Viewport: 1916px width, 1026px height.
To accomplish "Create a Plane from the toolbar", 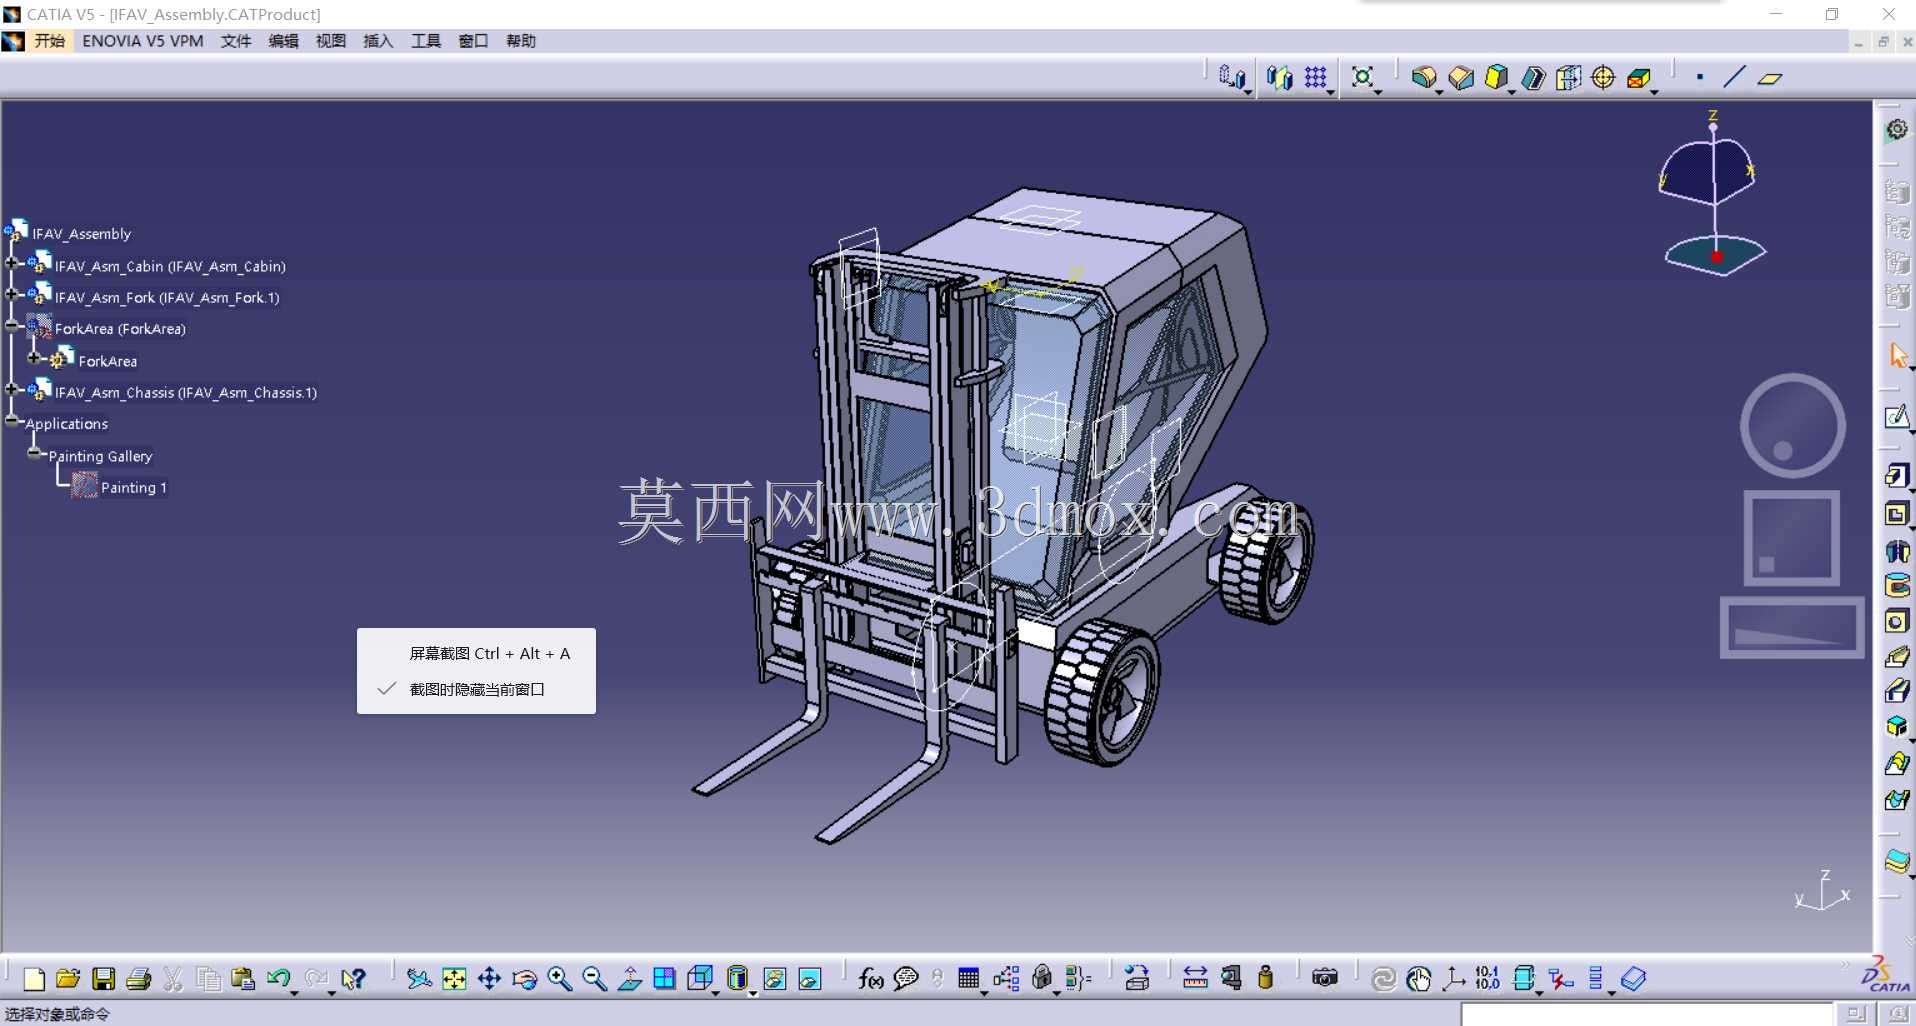I will tap(1770, 78).
